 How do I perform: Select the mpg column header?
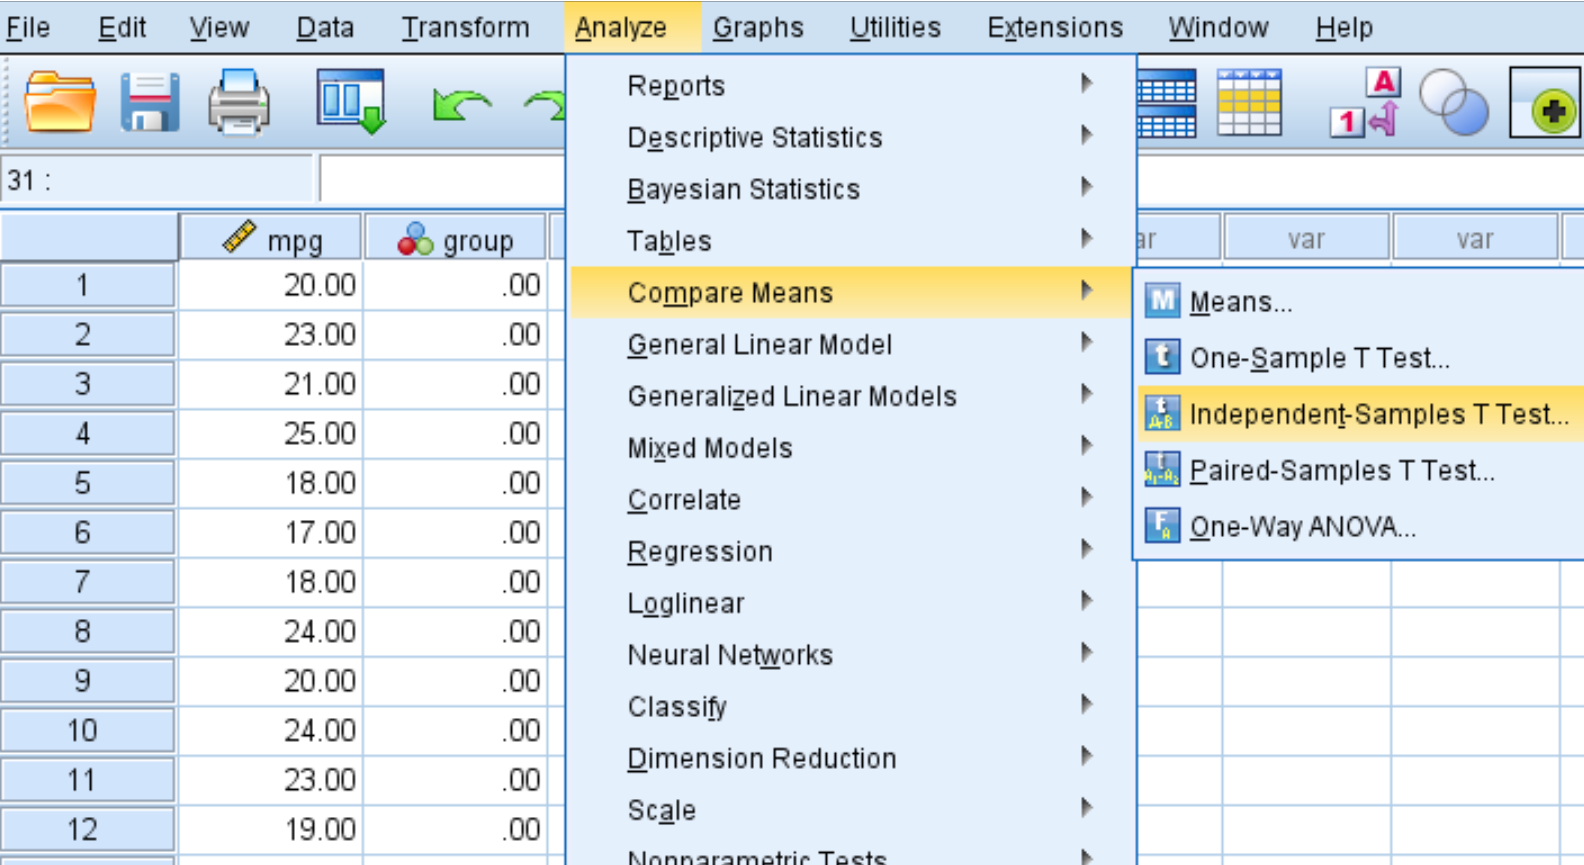tap(270, 238)
